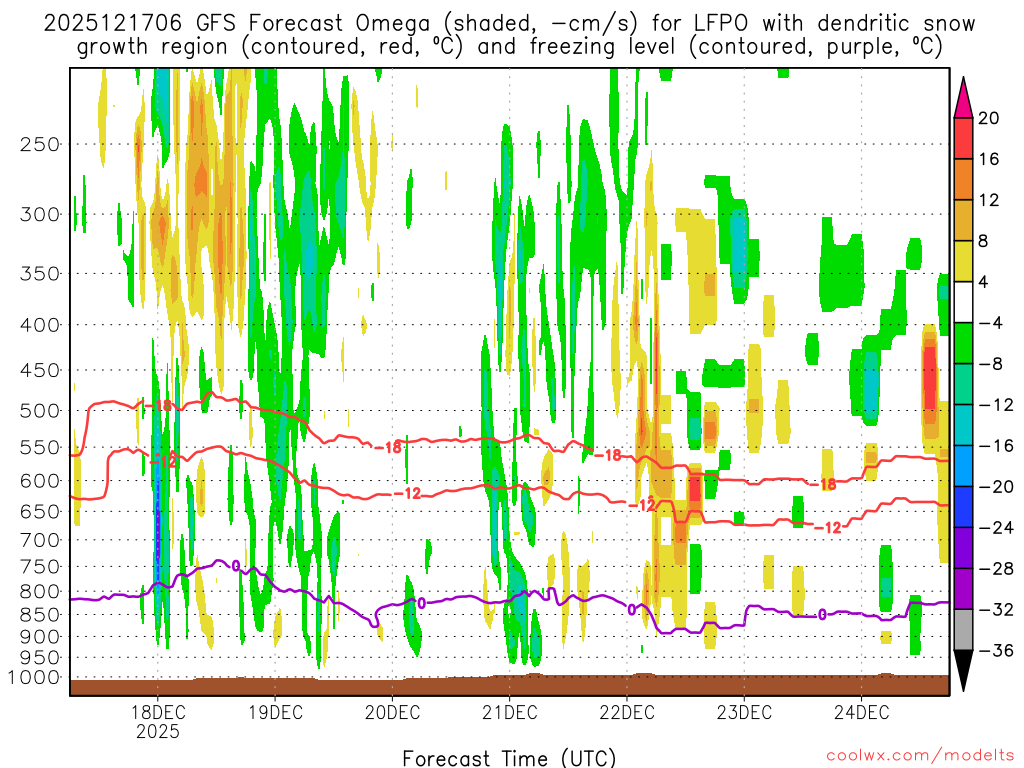Image resolution: width=1024 pixels, height=768 pixels.
Task: Select the 18DEC date label on time axis
Action: 157,712
